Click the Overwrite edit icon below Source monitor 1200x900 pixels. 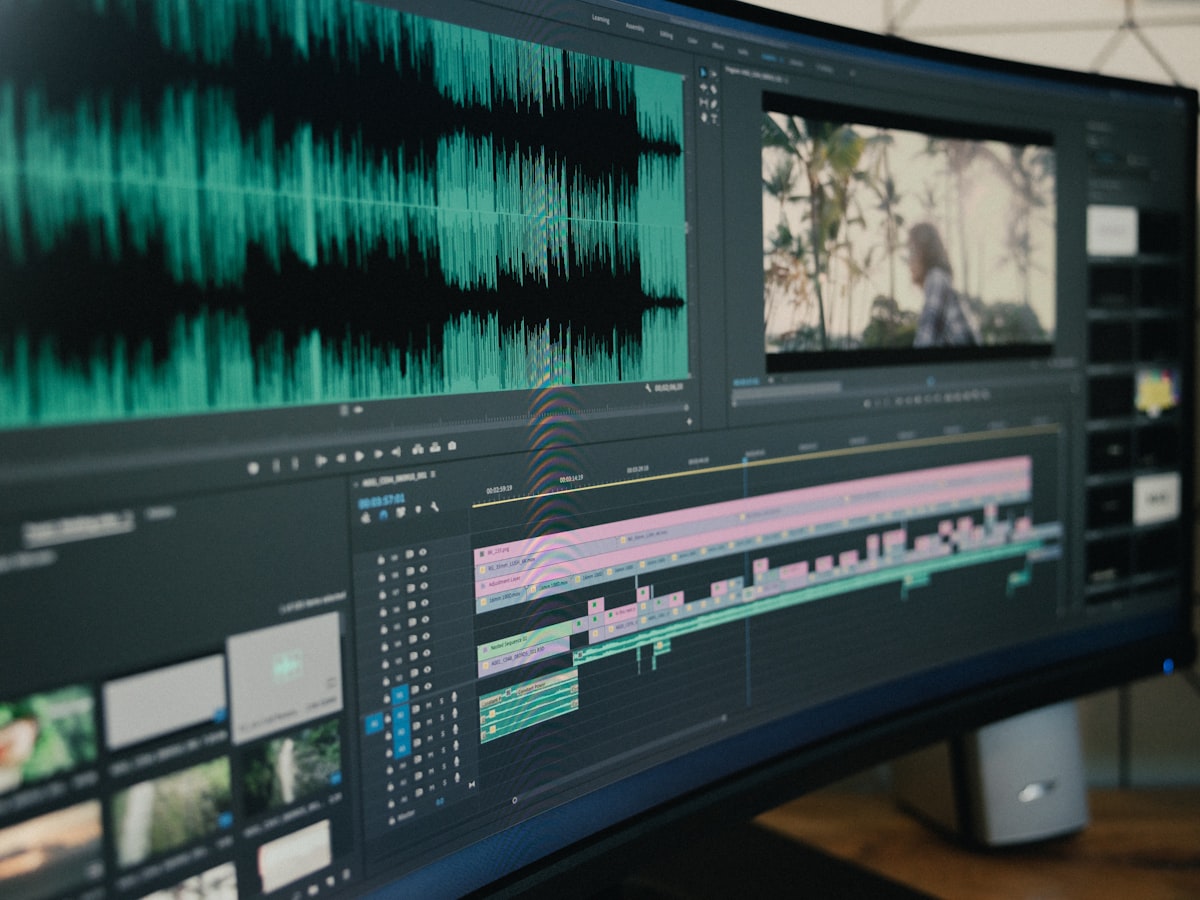tap(435, 448)
